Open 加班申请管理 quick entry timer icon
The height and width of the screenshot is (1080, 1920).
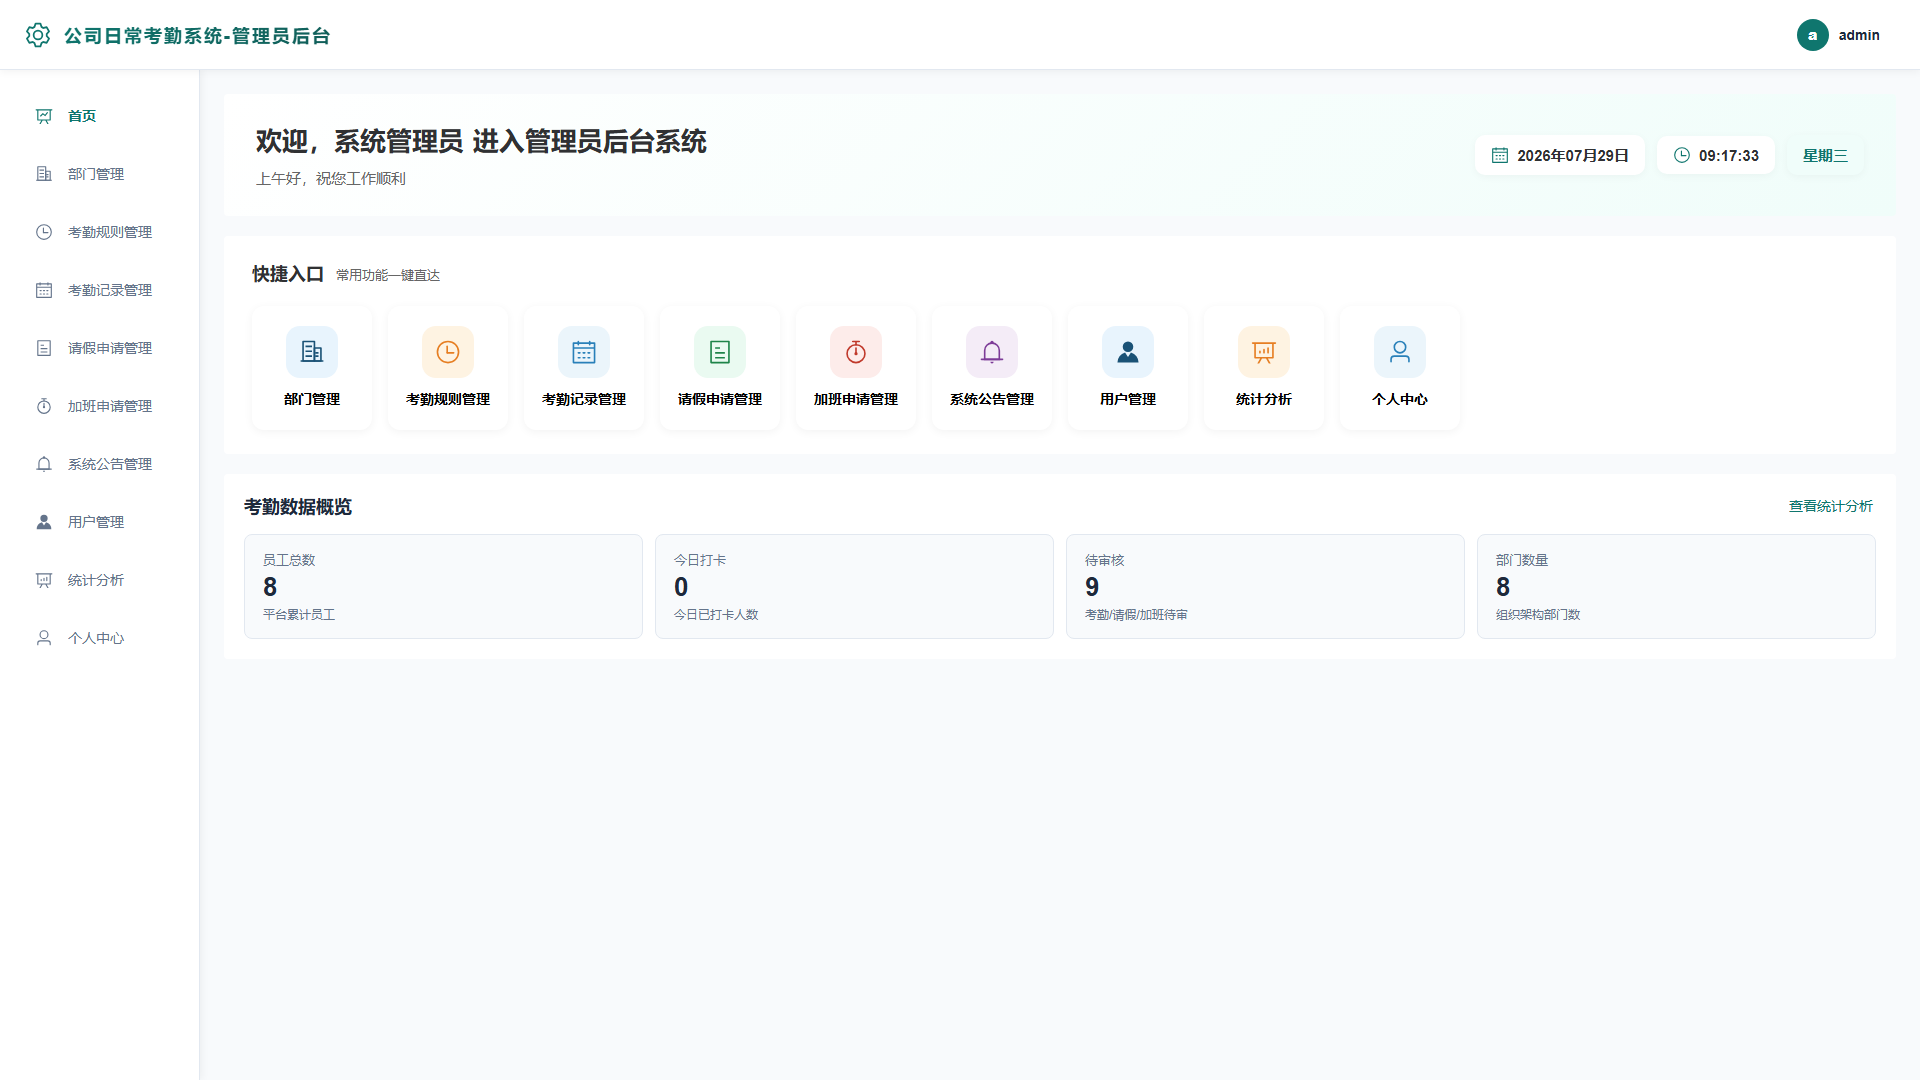pyautogui.click(x=856, y=352)
